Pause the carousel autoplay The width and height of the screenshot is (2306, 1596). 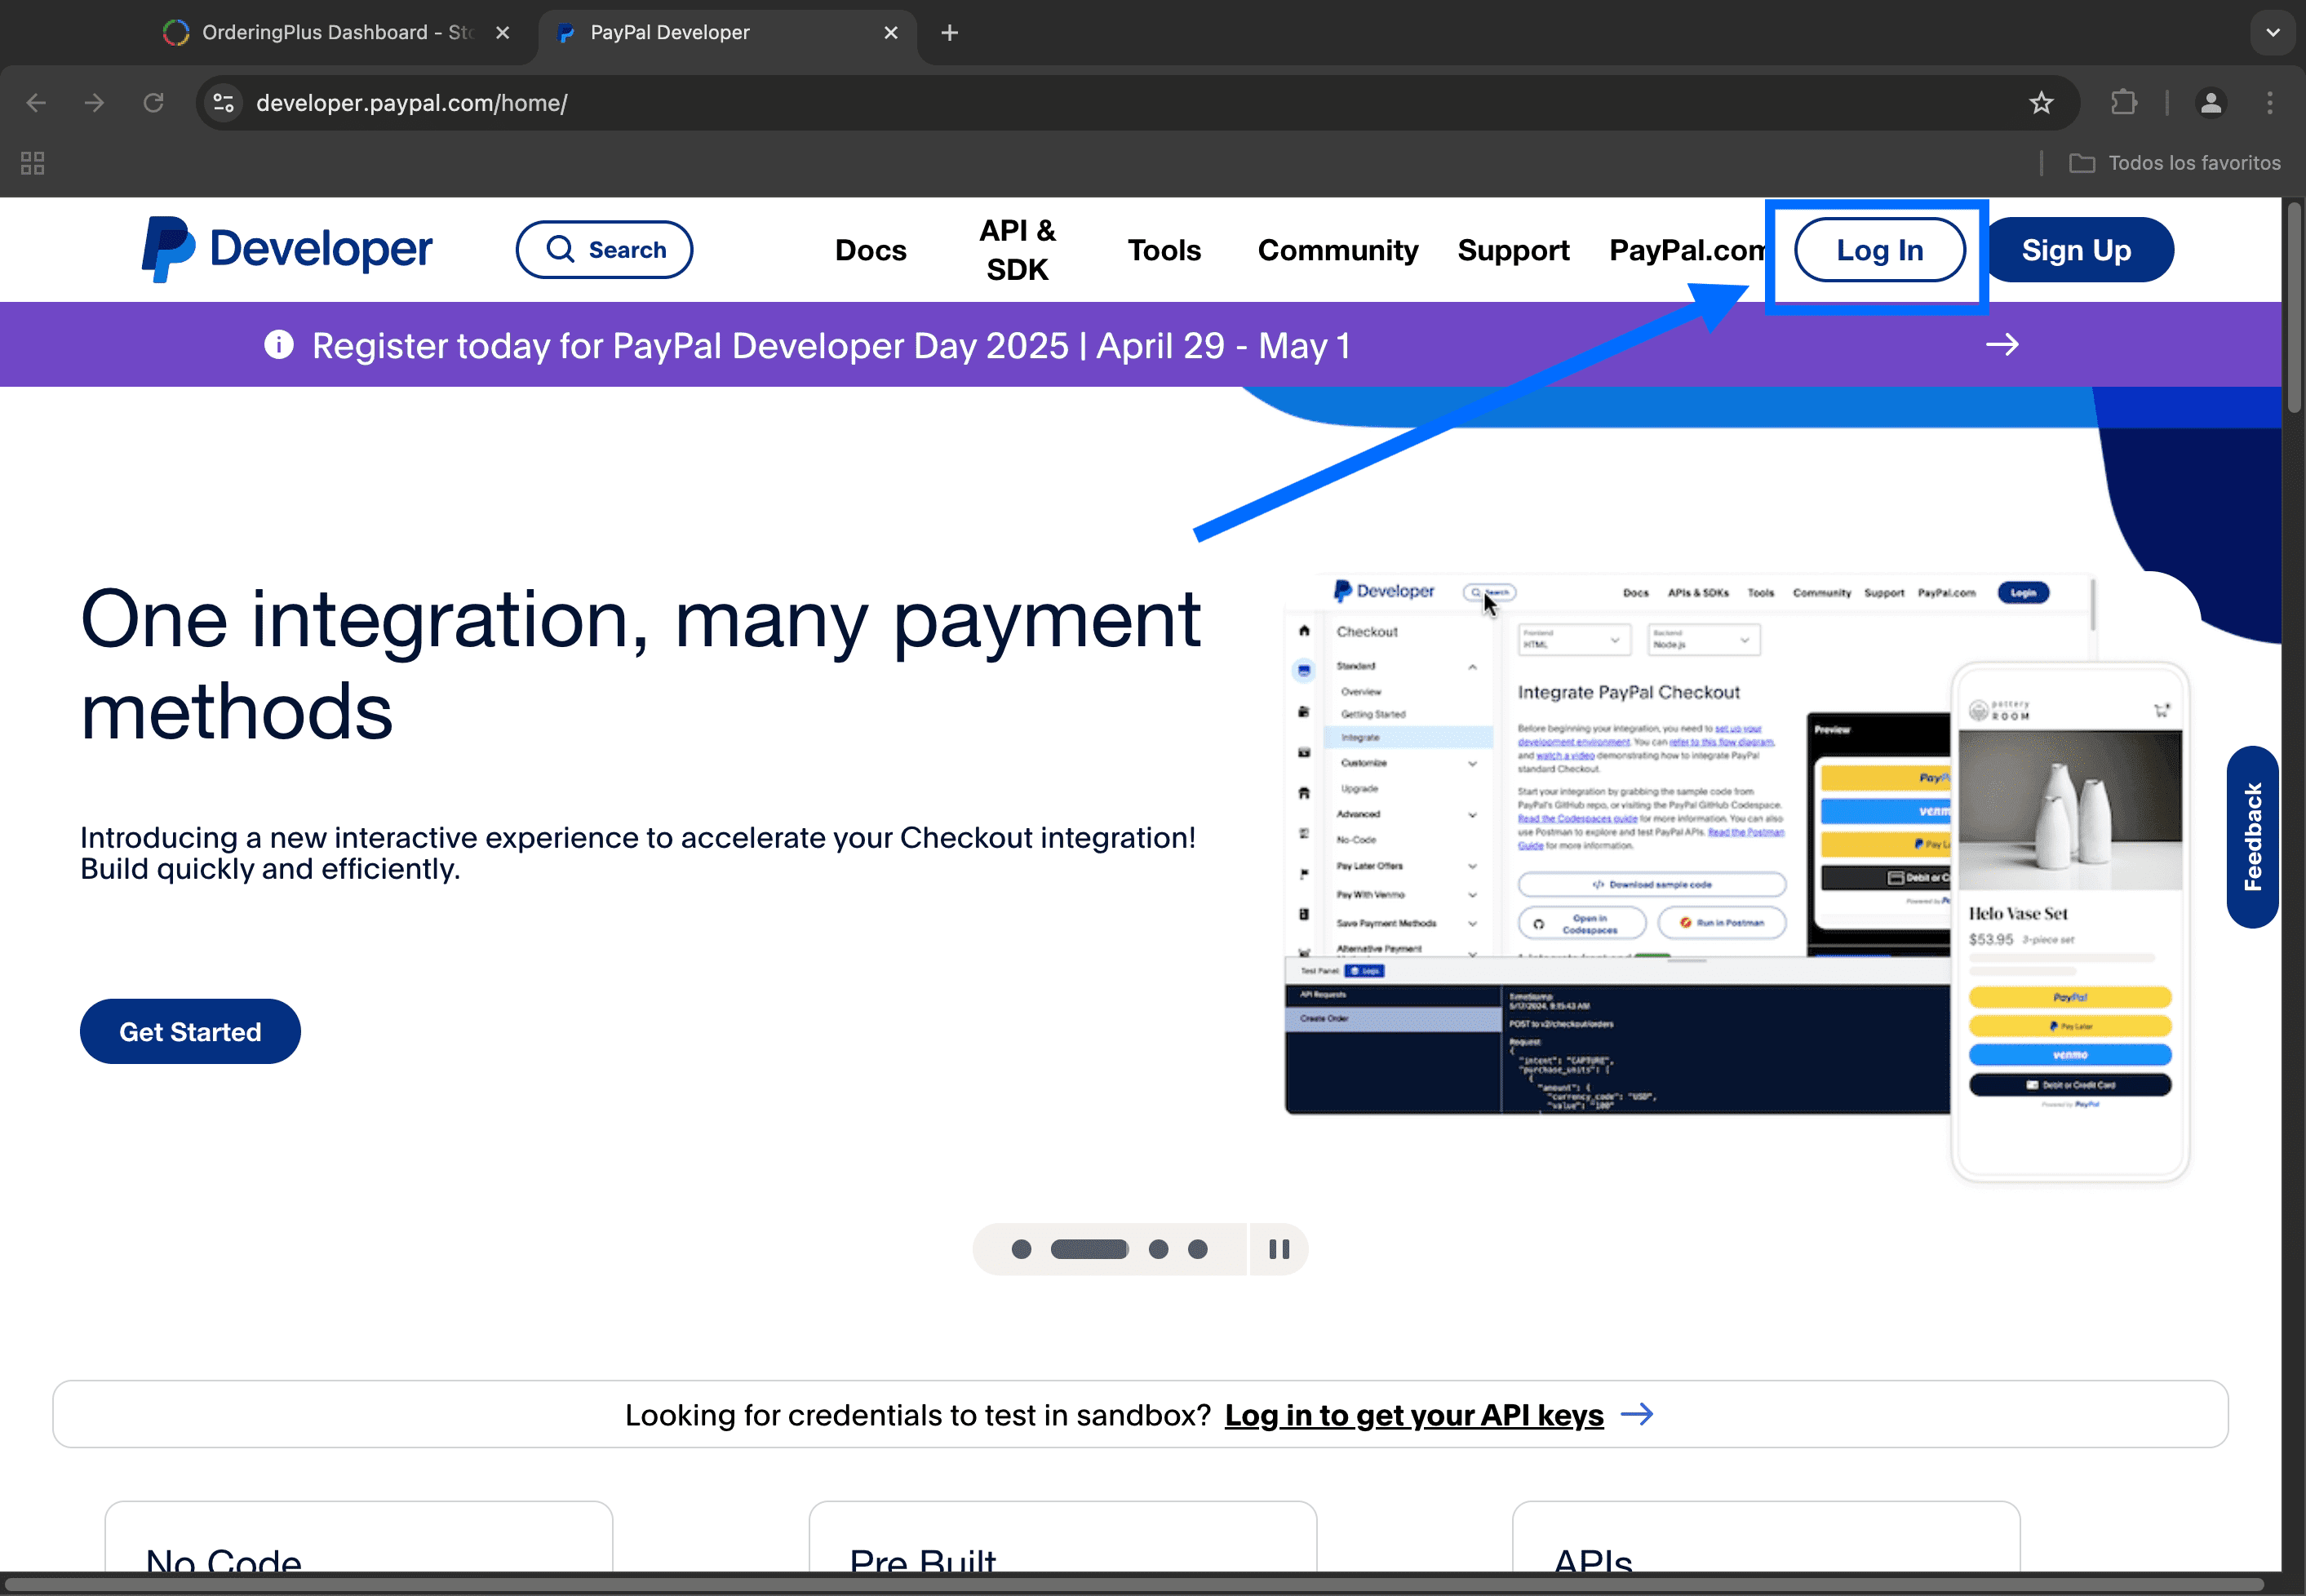tap(1278, 1249)
